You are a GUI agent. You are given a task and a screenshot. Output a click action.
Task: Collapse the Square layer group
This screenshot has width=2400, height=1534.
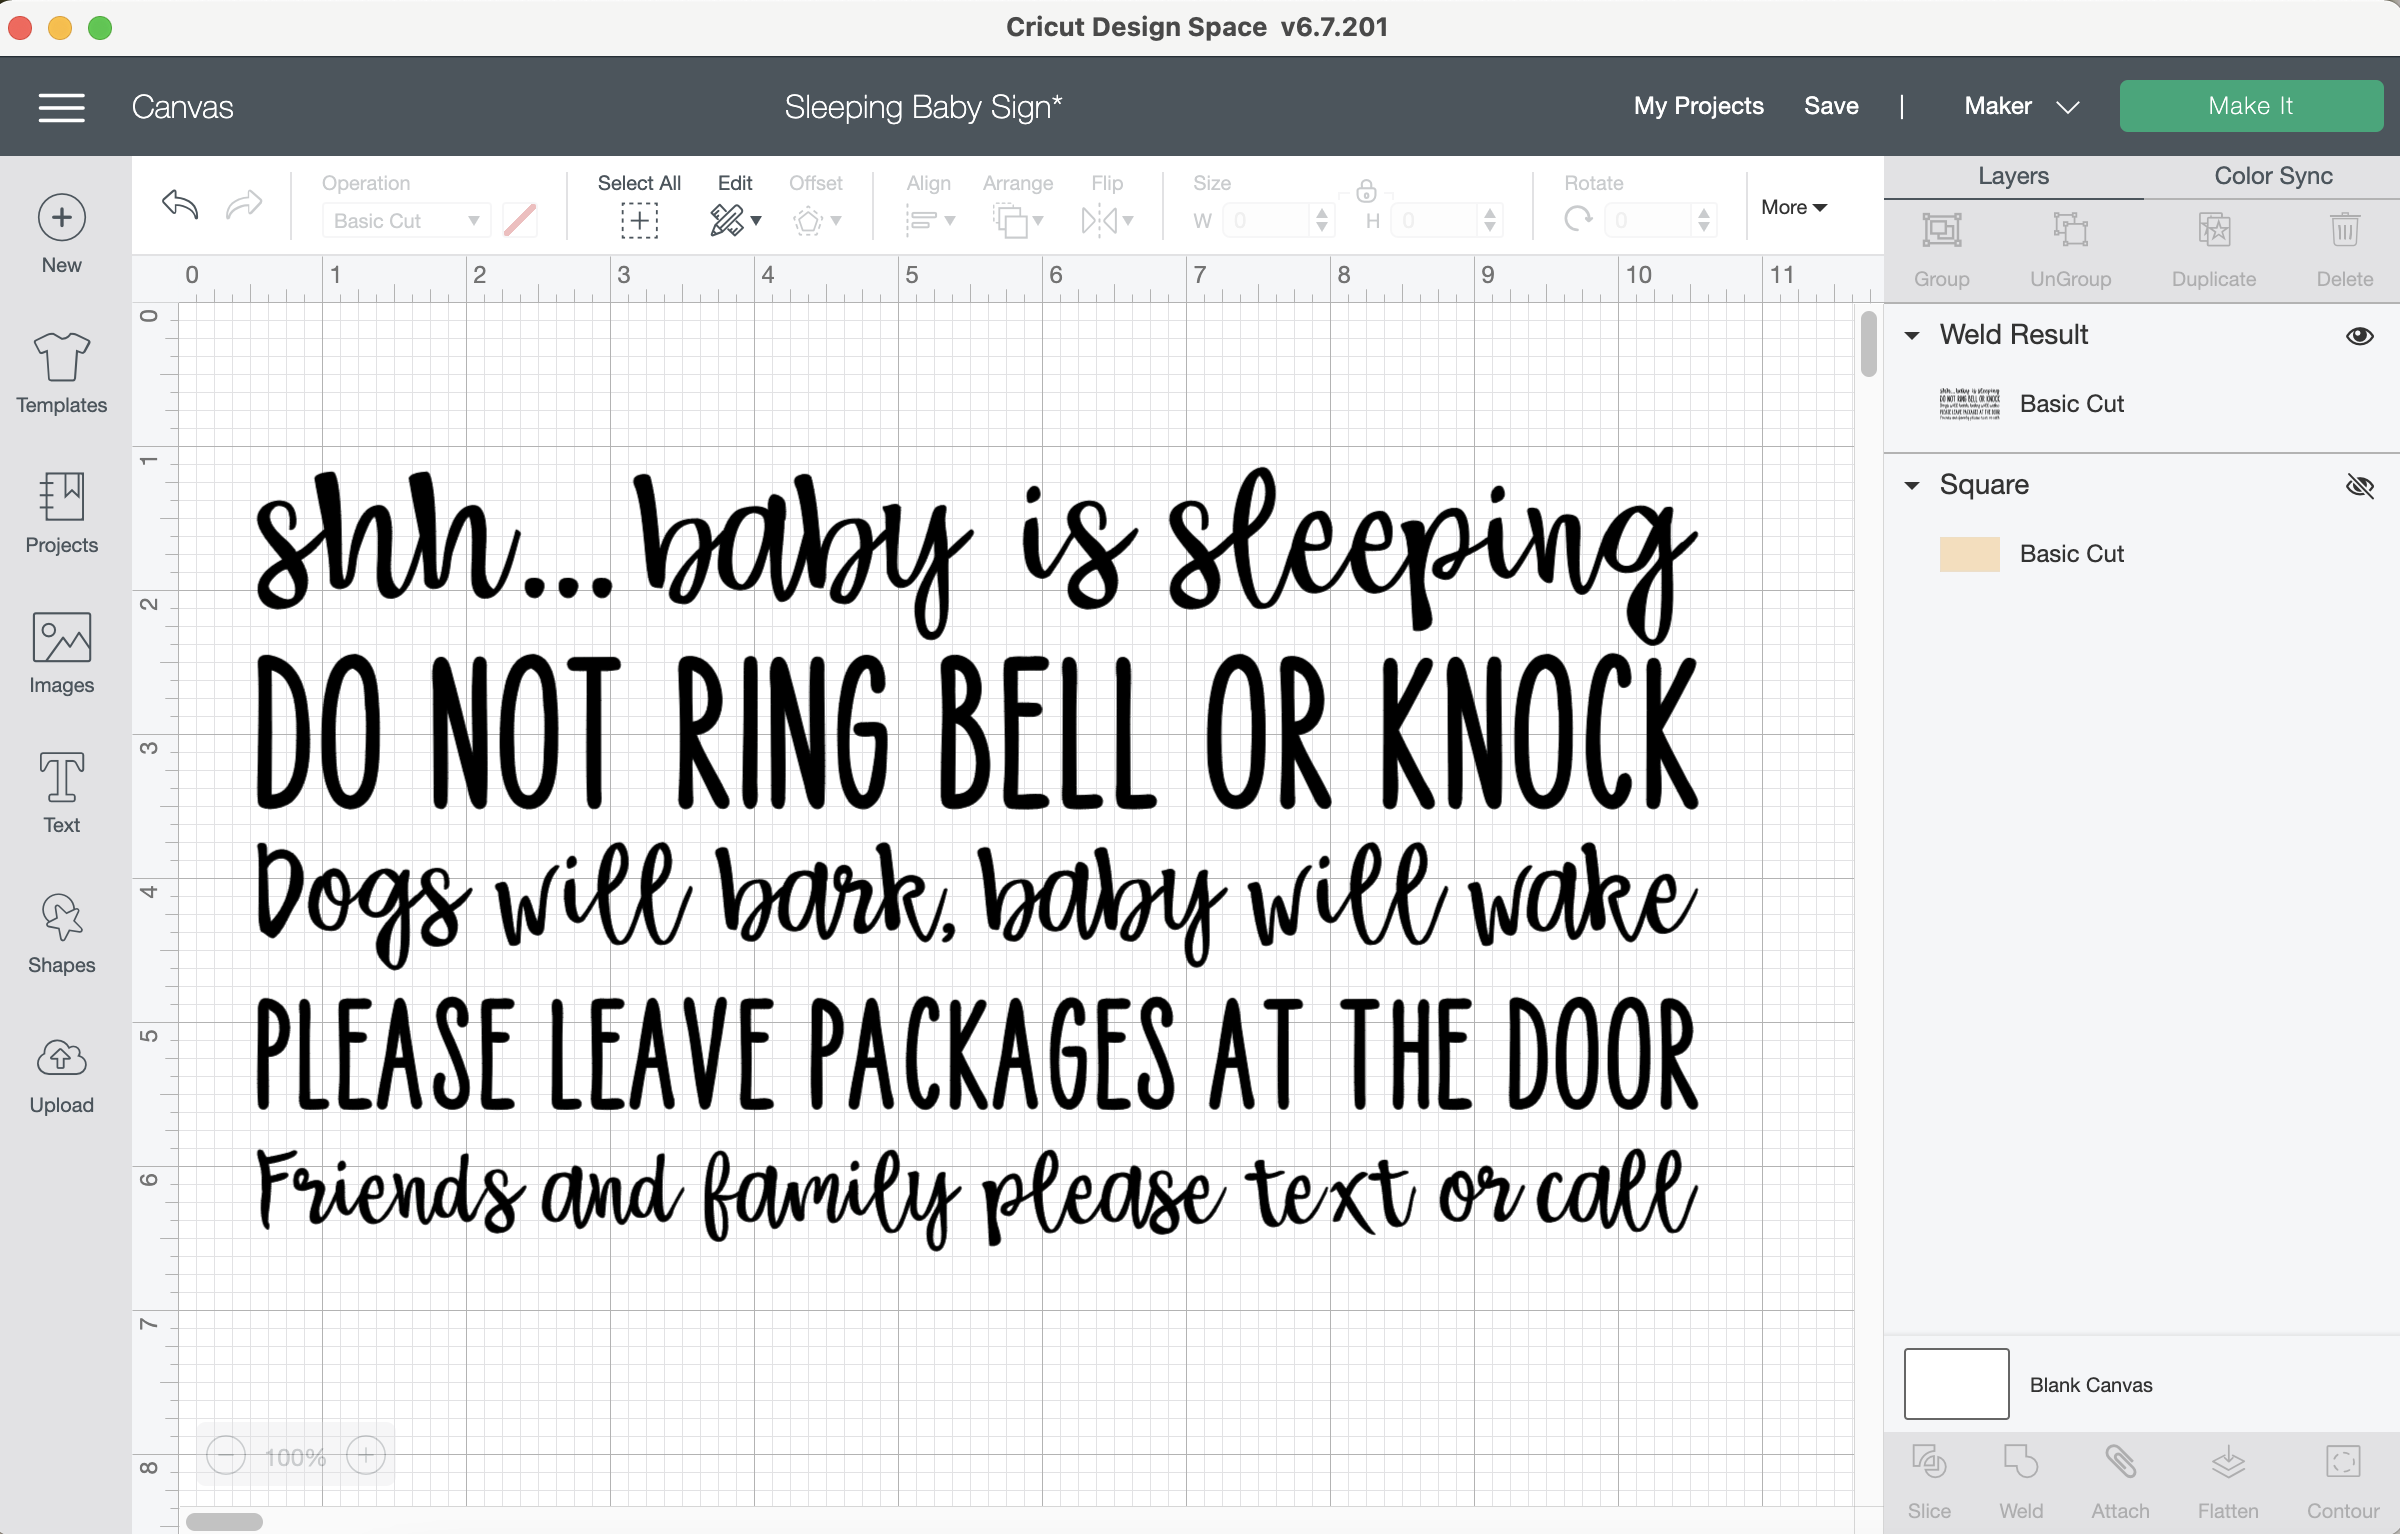tap(1912, 486)
